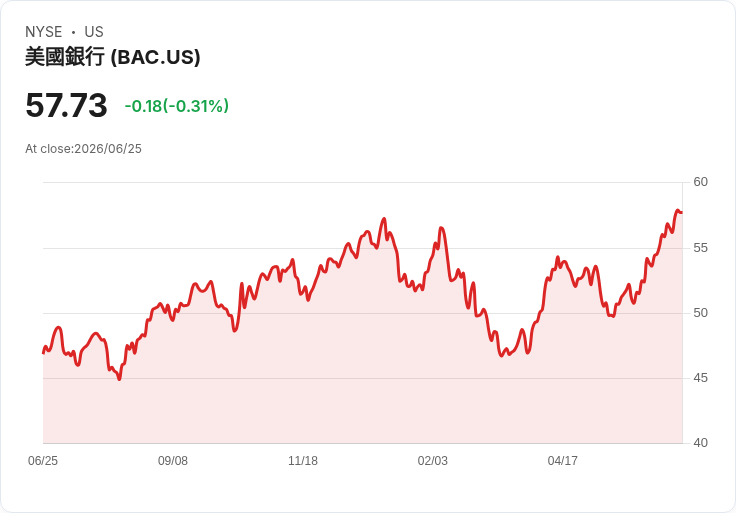Click the first data point at chart's left edge

[x=44, y=353]
